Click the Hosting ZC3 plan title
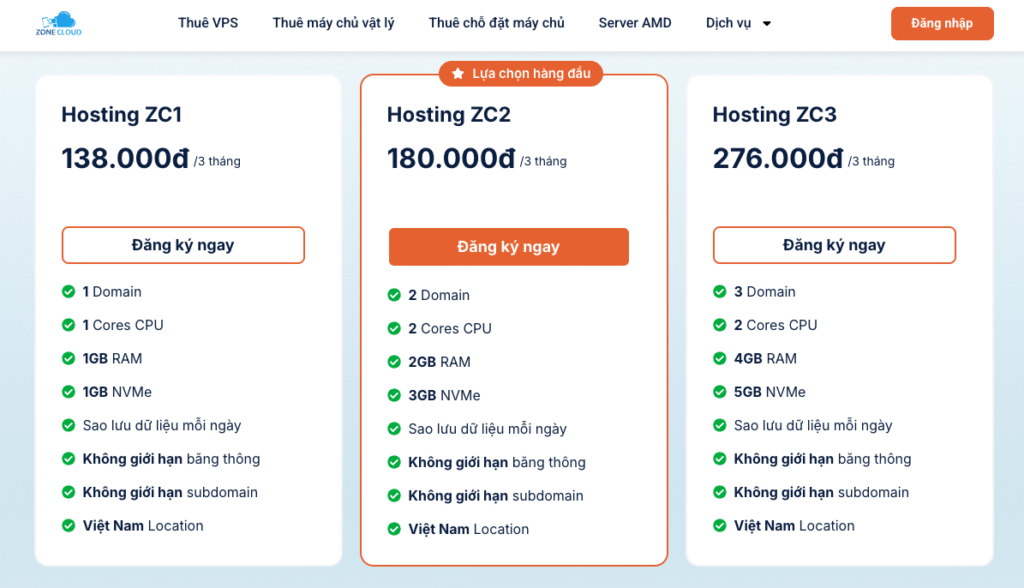 pyautogui.click(x=774, y=115)
